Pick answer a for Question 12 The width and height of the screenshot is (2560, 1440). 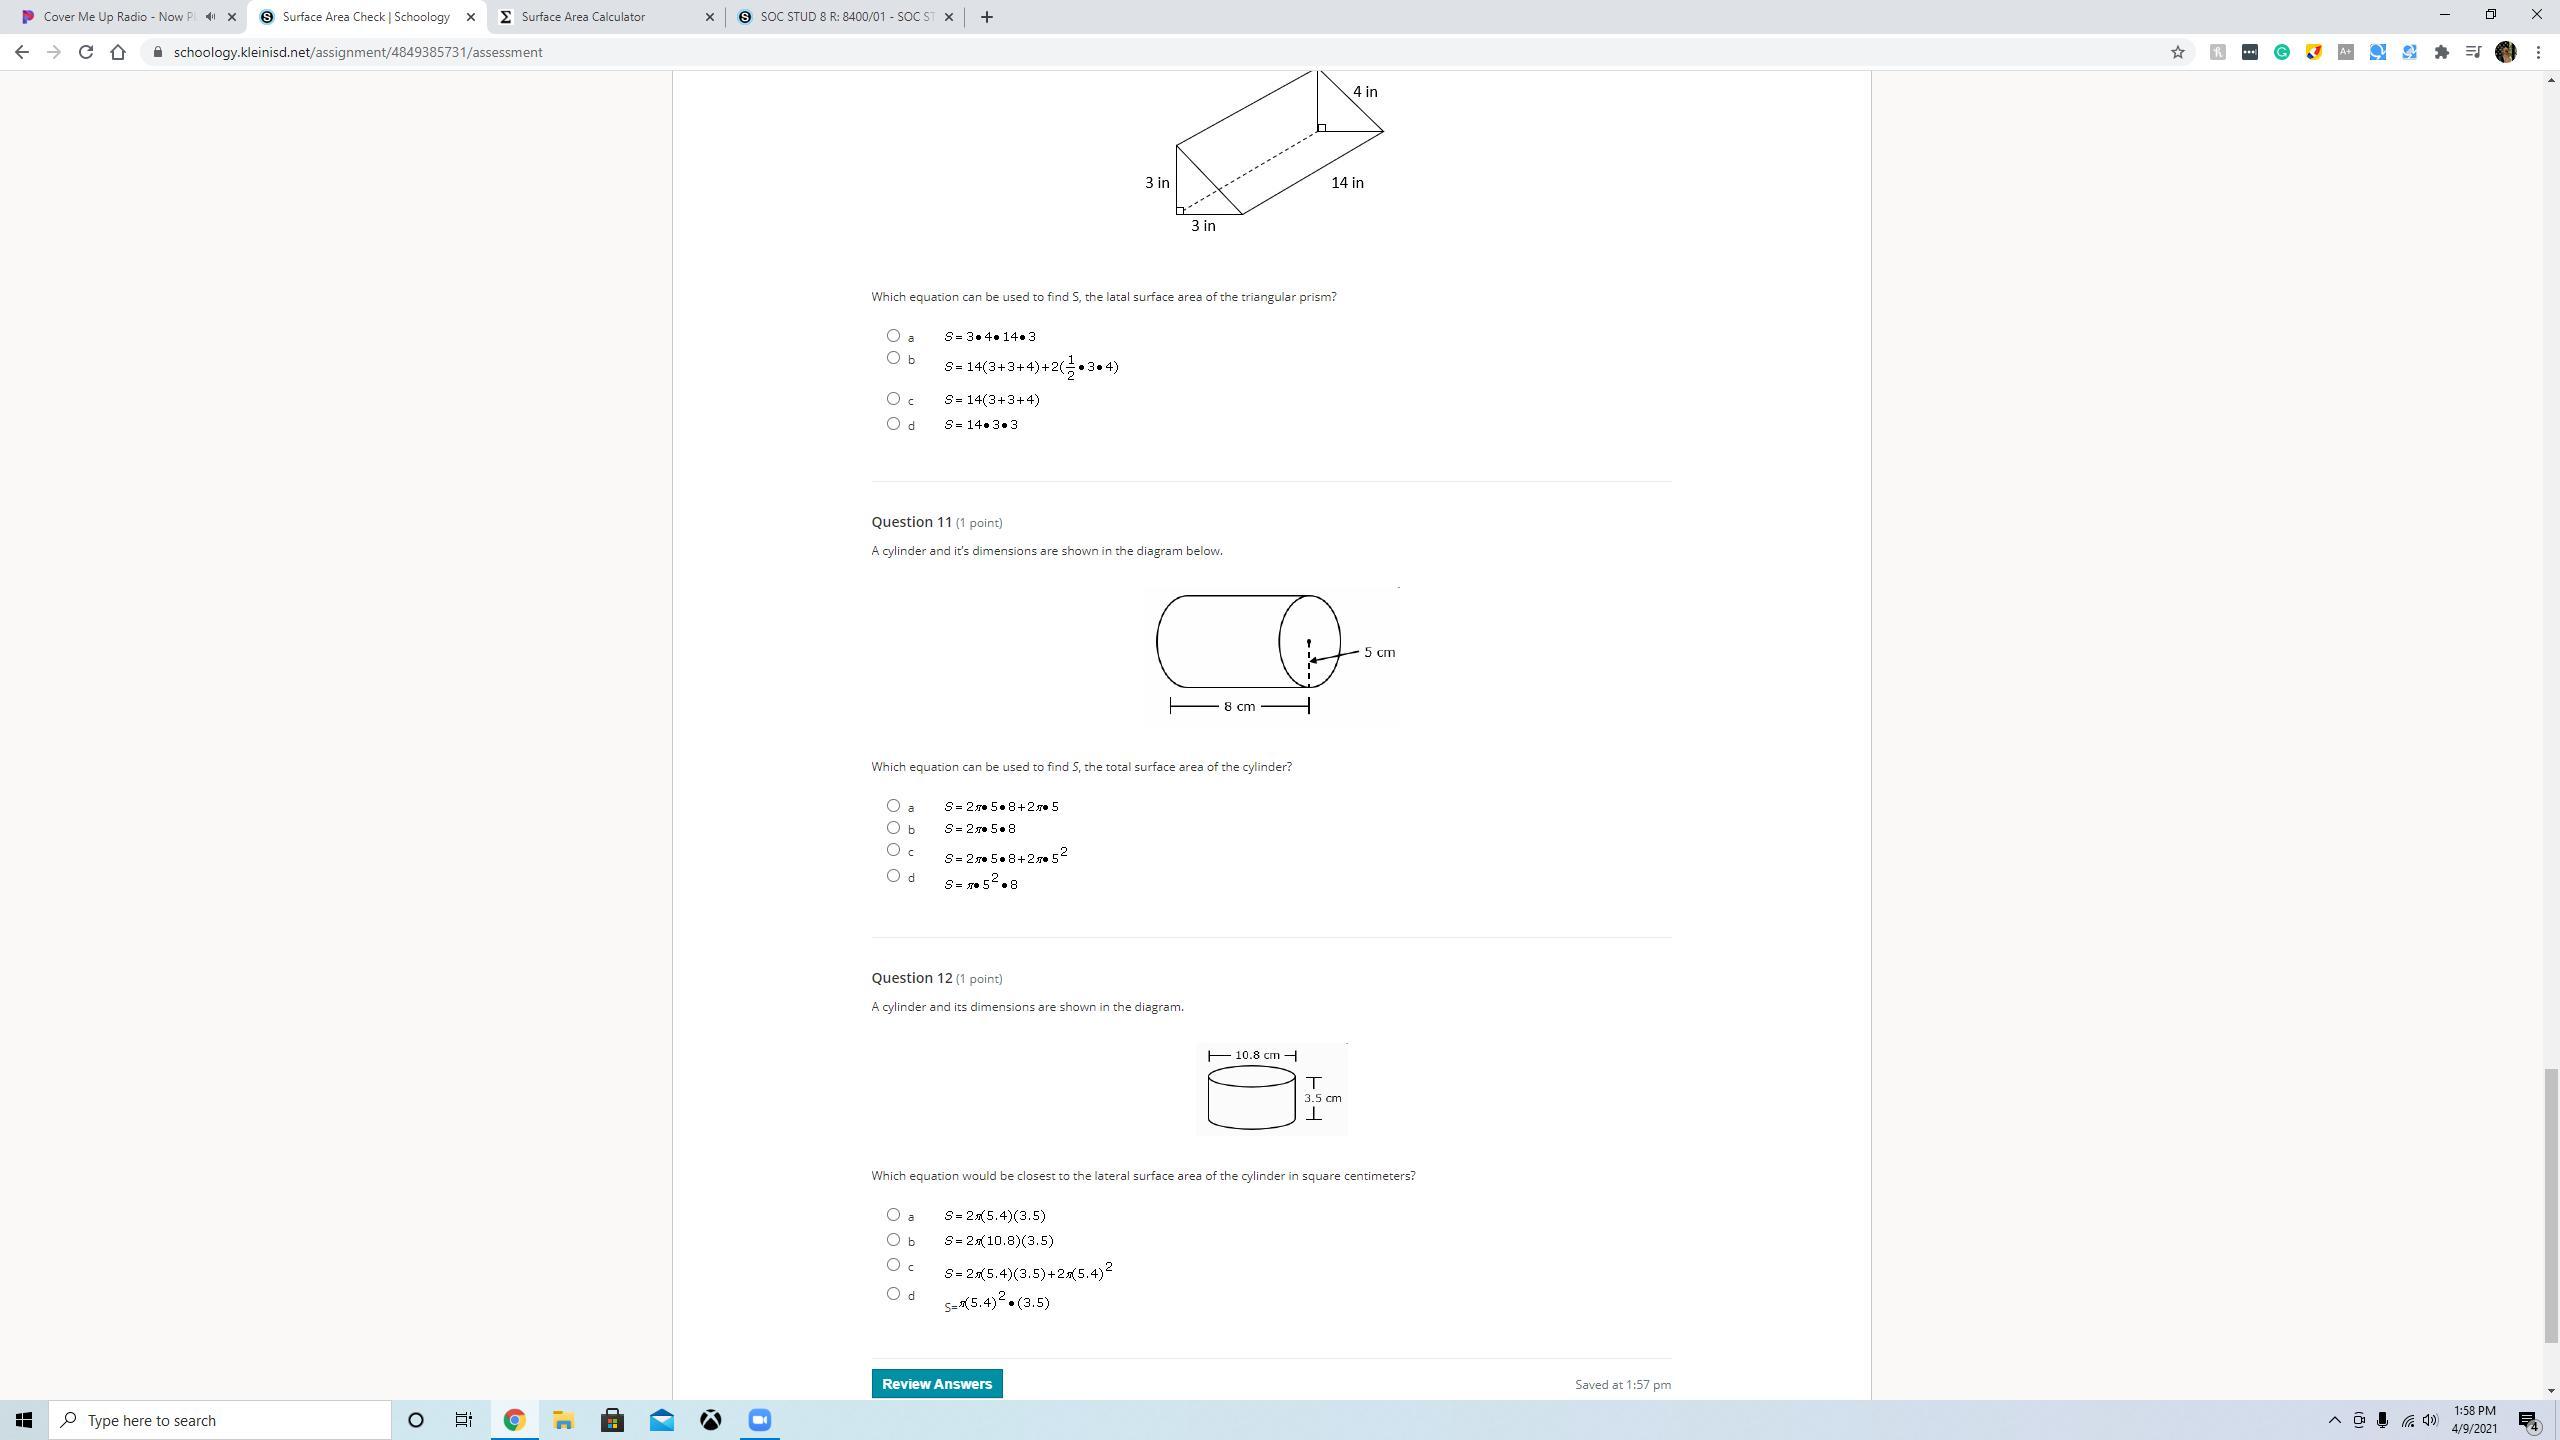click(x=893, y=1215)
